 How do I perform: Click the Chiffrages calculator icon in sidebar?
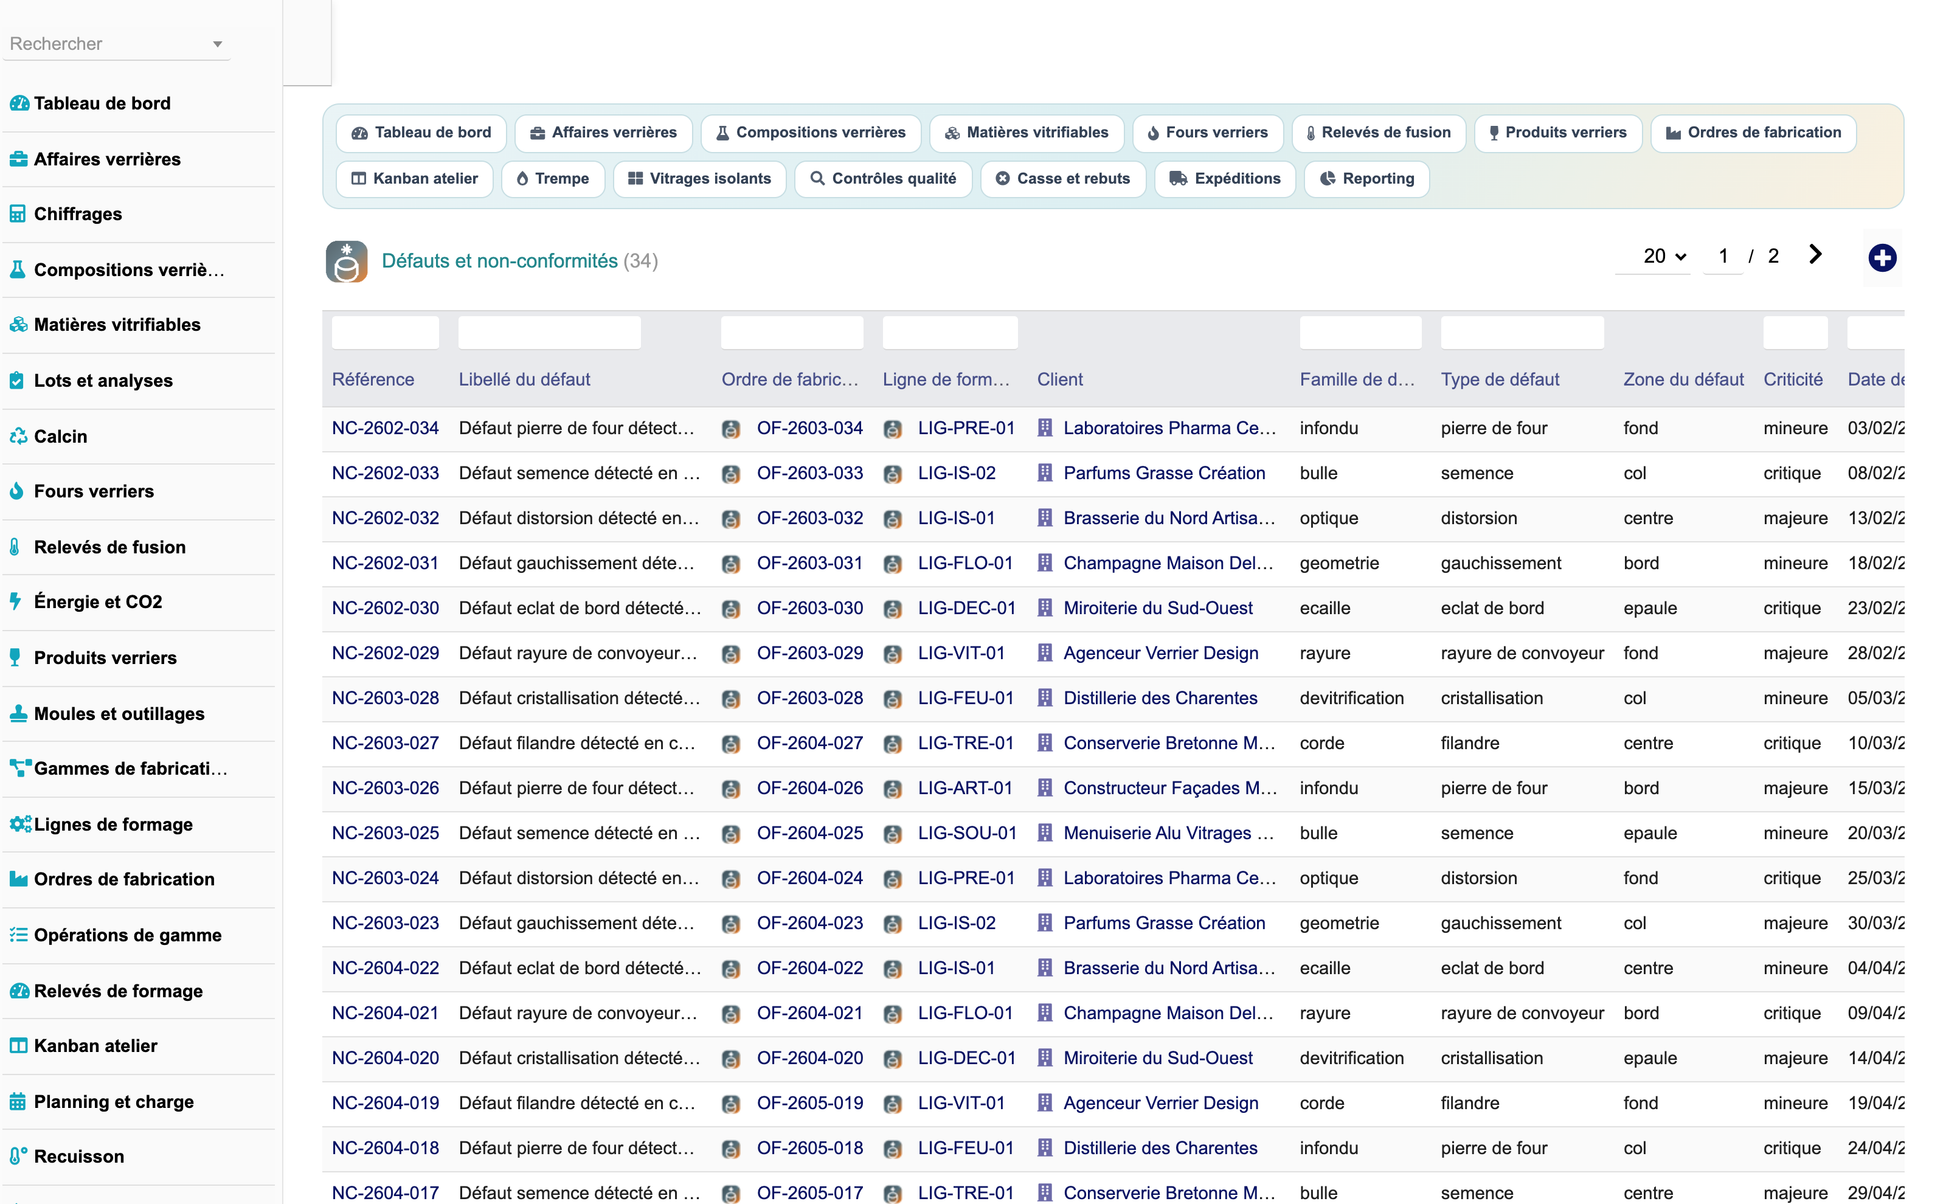coord(18,214)
